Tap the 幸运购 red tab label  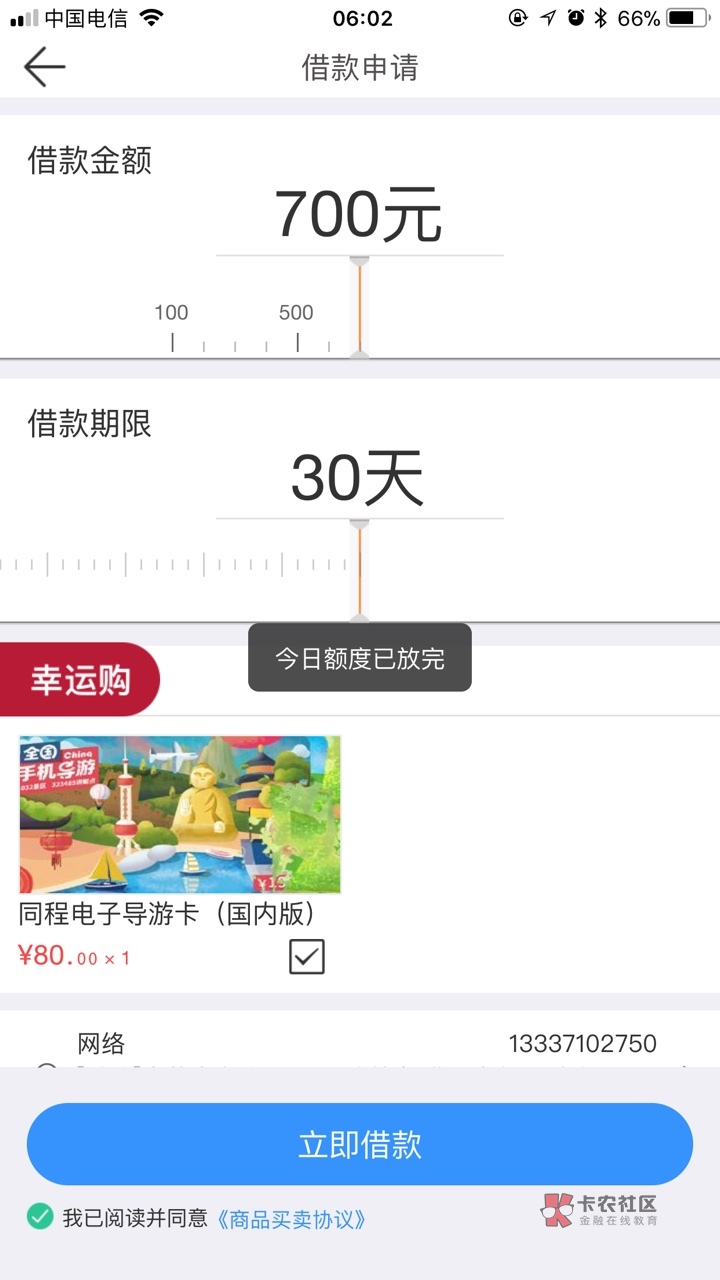[80, 680]
